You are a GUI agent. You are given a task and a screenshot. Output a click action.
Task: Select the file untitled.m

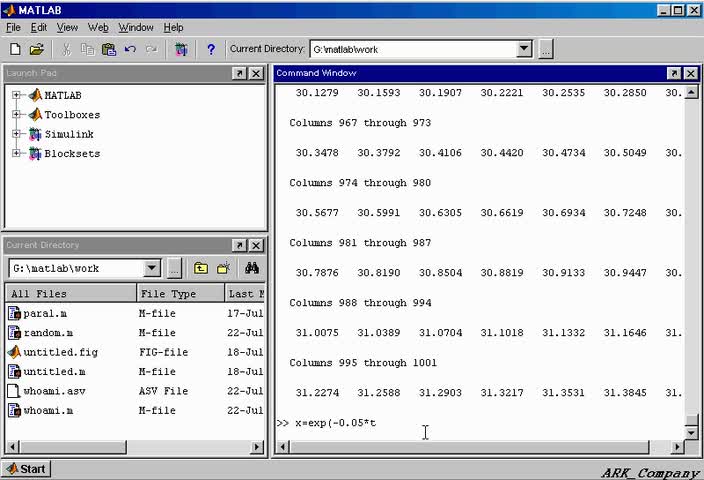coord(54,371)
